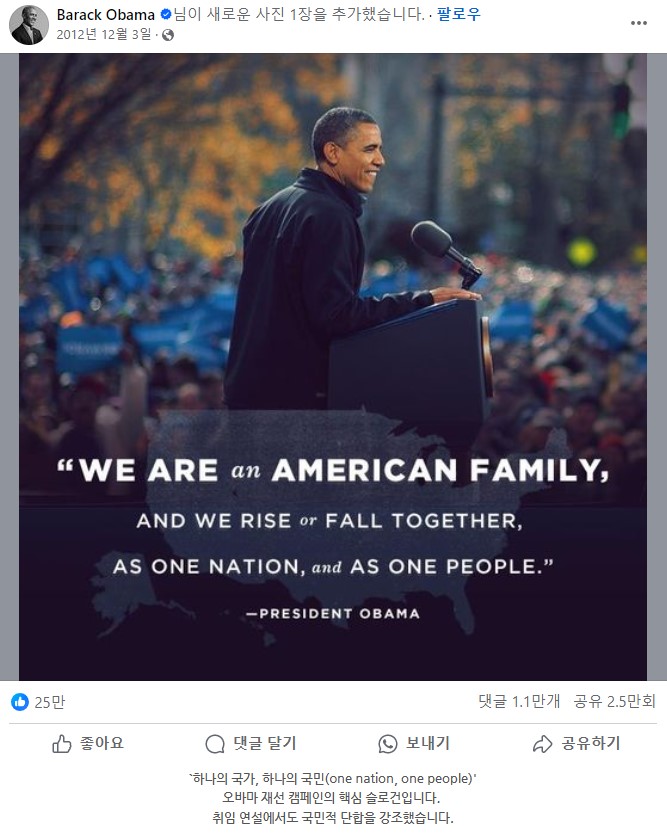667x840 pixels.
Task: Click the globe public privacy icon
Action: [x=168, y=35]
